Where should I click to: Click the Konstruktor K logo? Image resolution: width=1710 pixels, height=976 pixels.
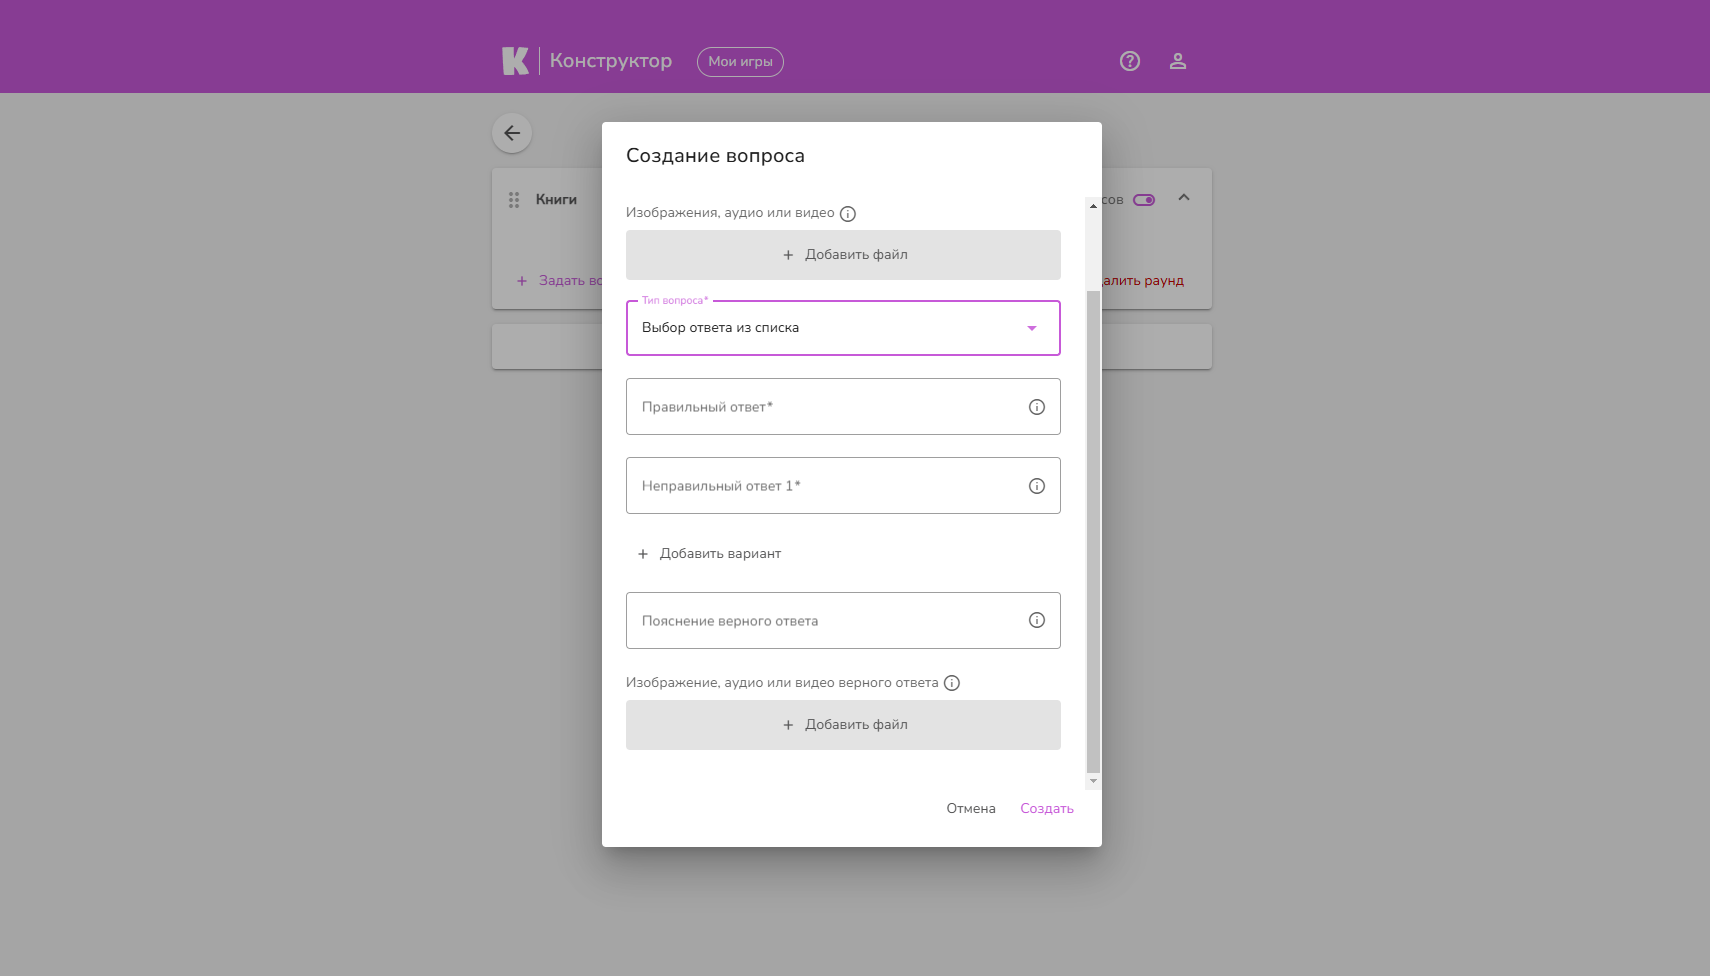tap(515, 61)
